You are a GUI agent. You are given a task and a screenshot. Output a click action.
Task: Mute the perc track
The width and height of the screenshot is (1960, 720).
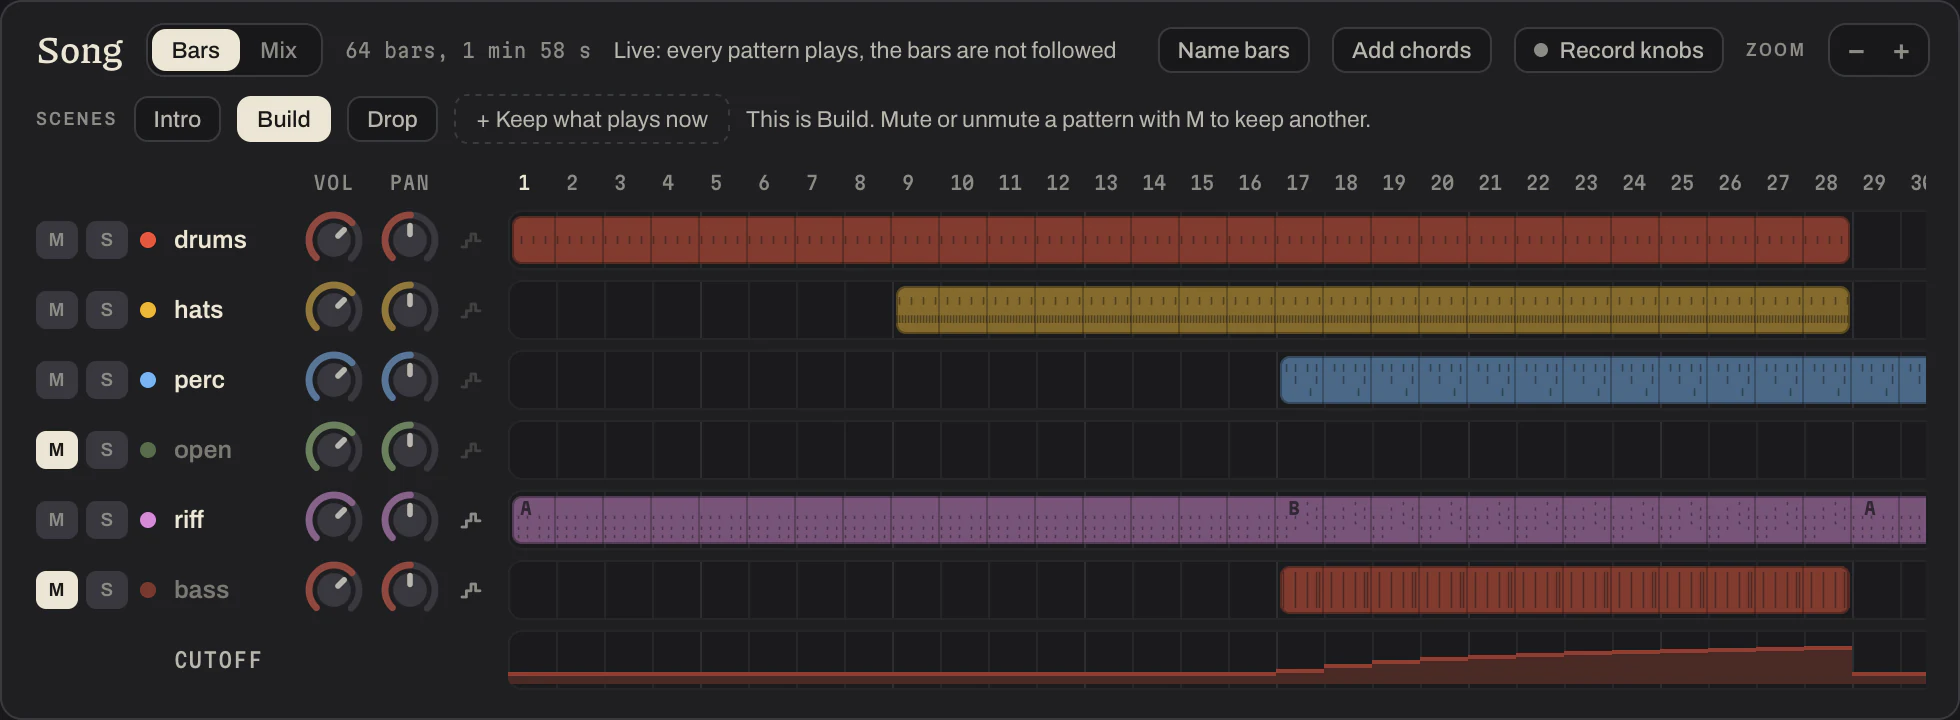click(57, 380)
